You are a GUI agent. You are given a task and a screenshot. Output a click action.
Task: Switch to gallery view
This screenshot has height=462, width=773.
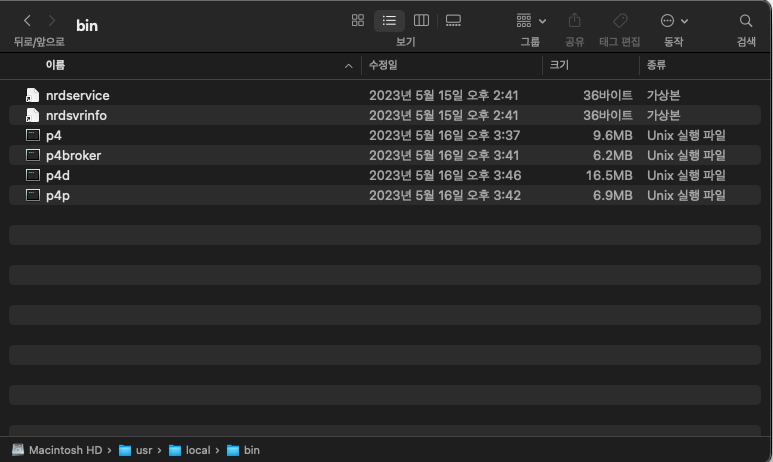pos(453,20)
